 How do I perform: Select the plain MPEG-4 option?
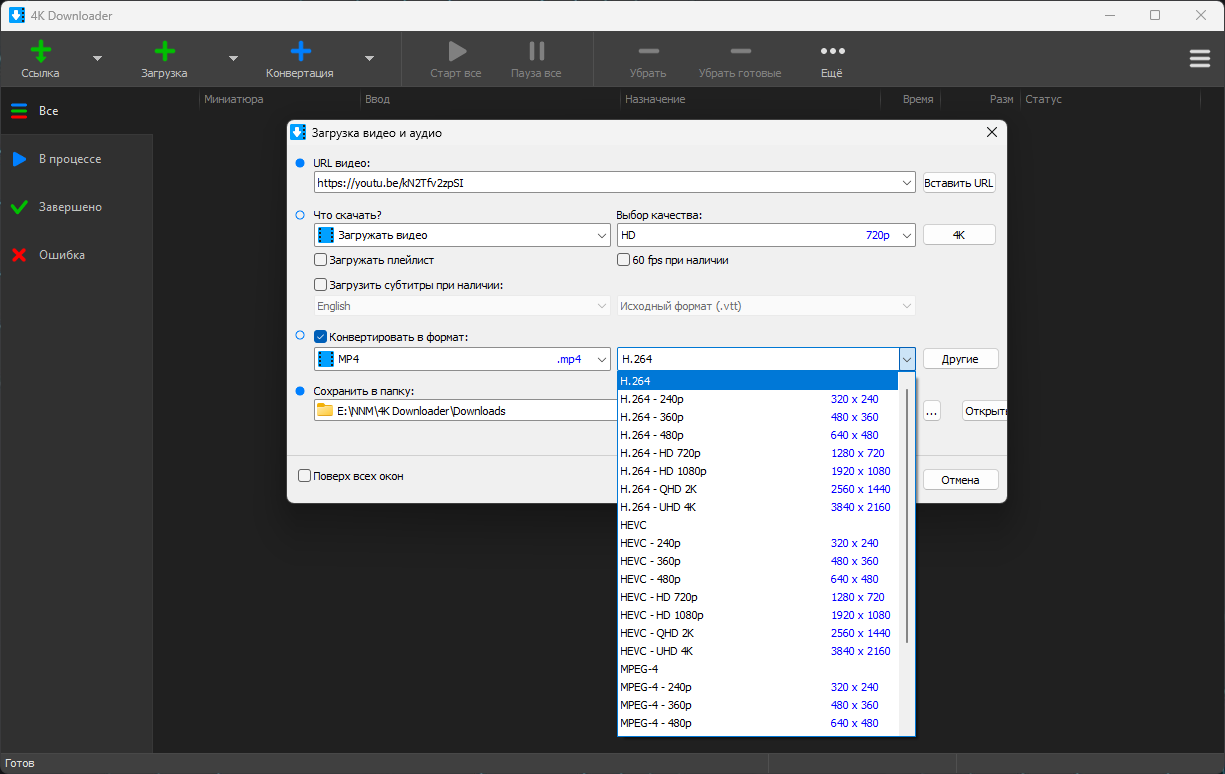tap(758, 669)
